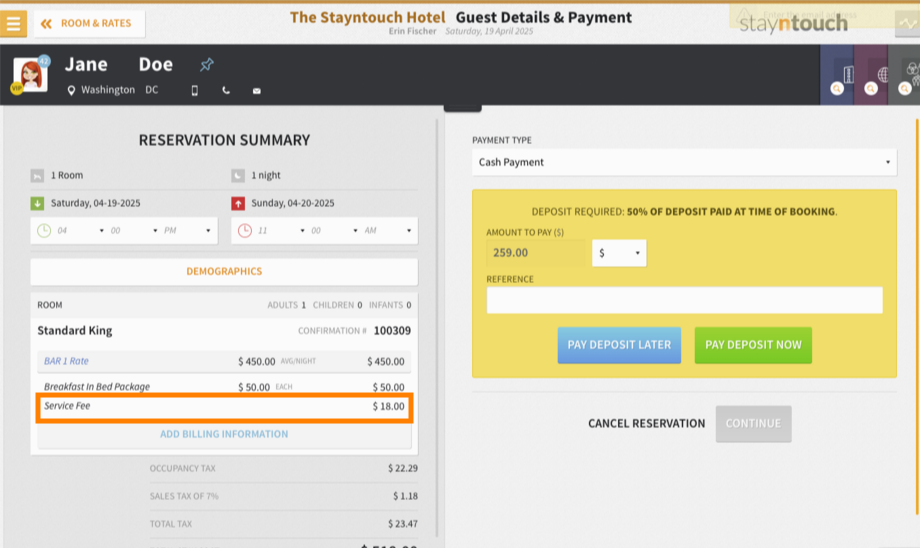Open the Payment Type Cash Payment dropdown
The width and height of the screenshot is (920, 548).
[684, 163]
